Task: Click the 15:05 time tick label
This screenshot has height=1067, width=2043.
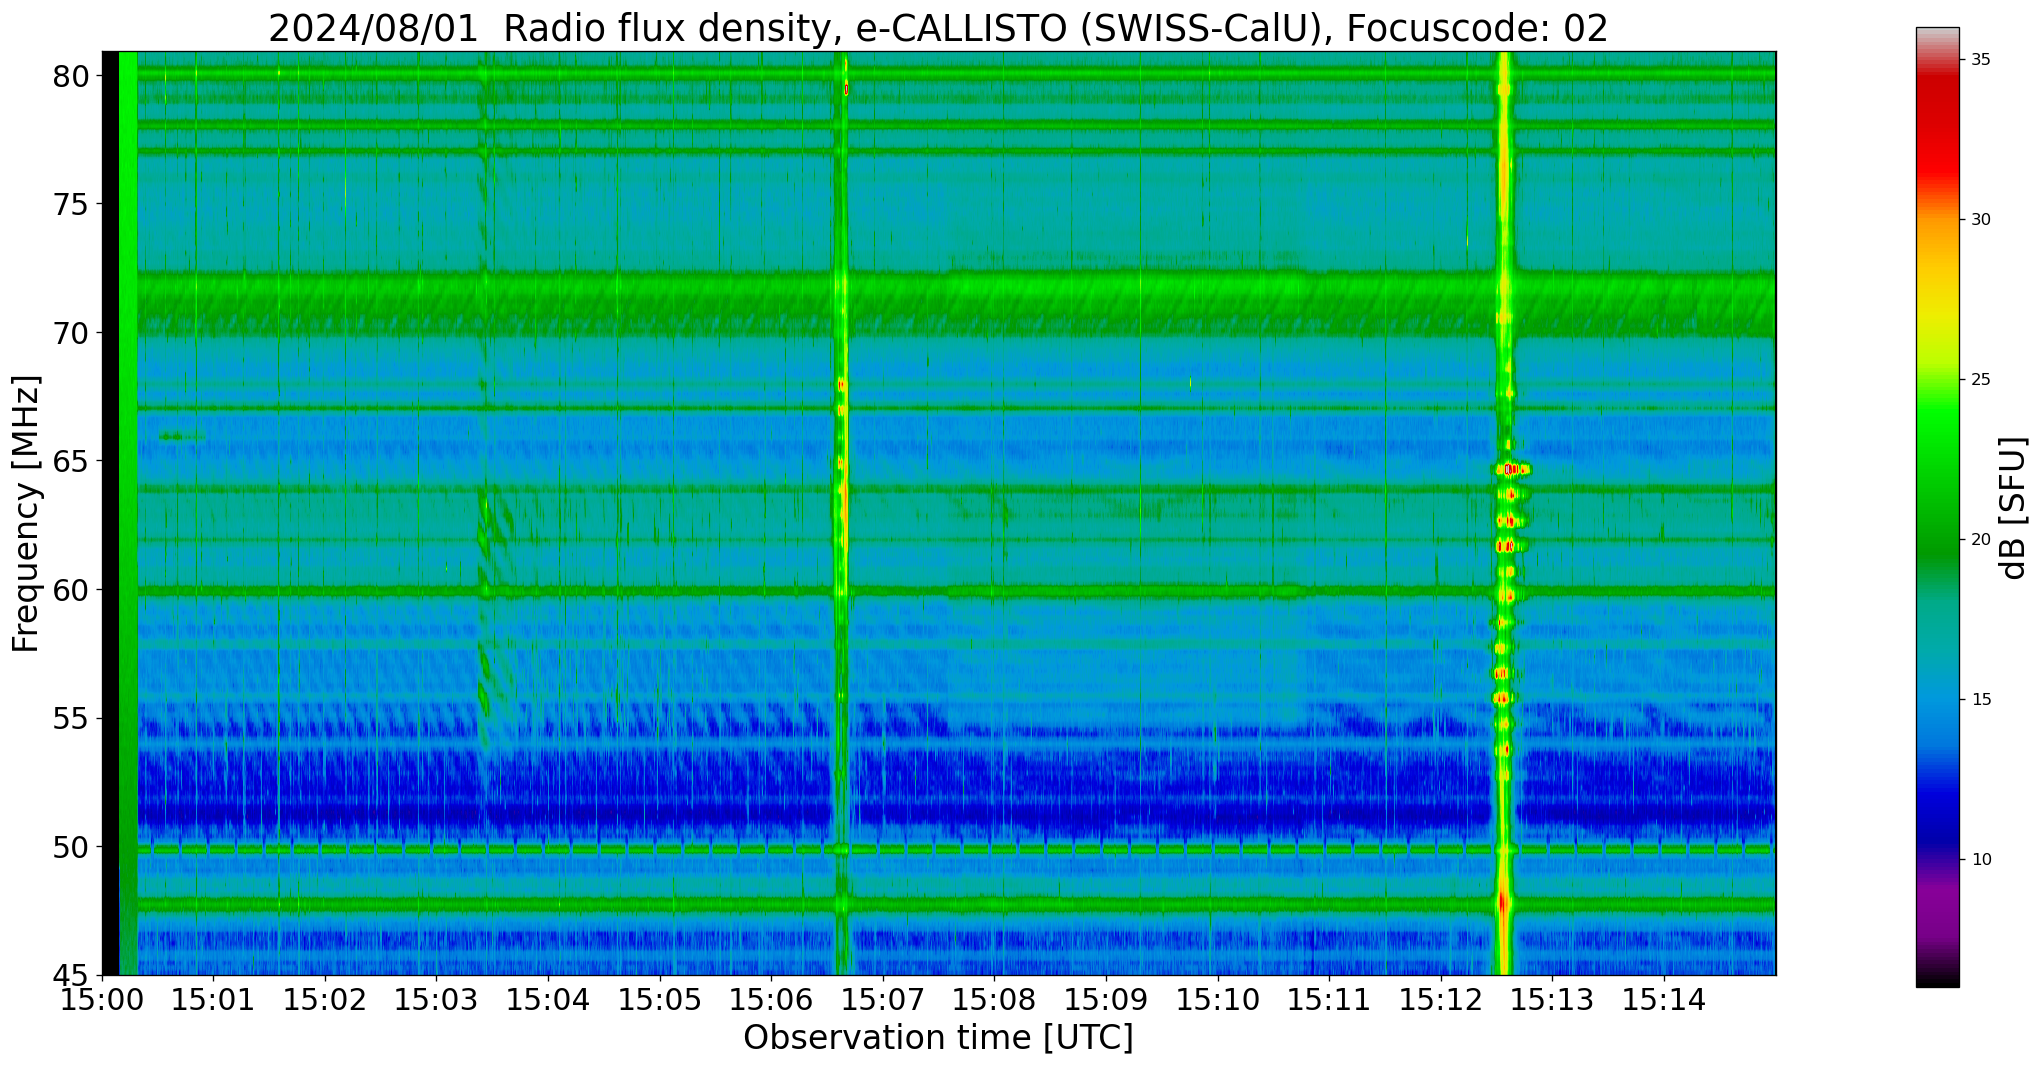Action: coord(660,999)
